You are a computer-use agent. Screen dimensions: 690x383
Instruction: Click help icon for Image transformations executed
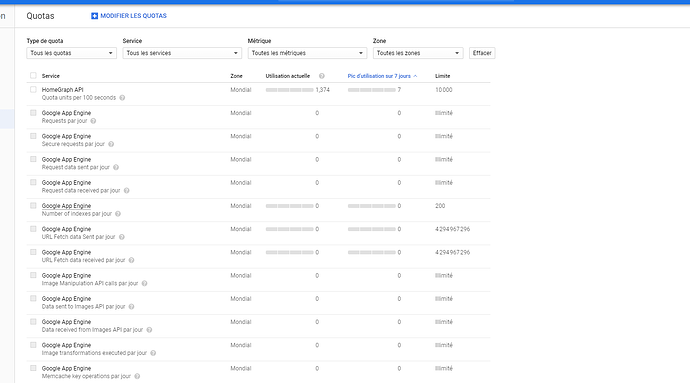click(153, 353)
